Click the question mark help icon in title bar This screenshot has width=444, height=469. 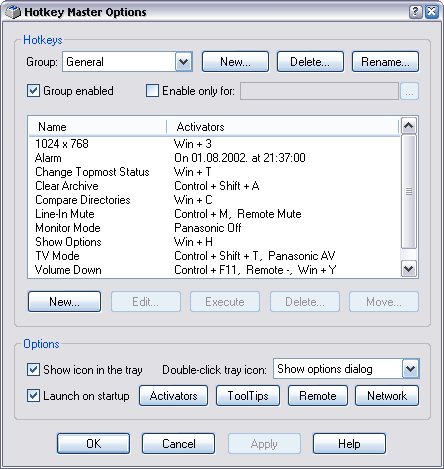[416, 12]
